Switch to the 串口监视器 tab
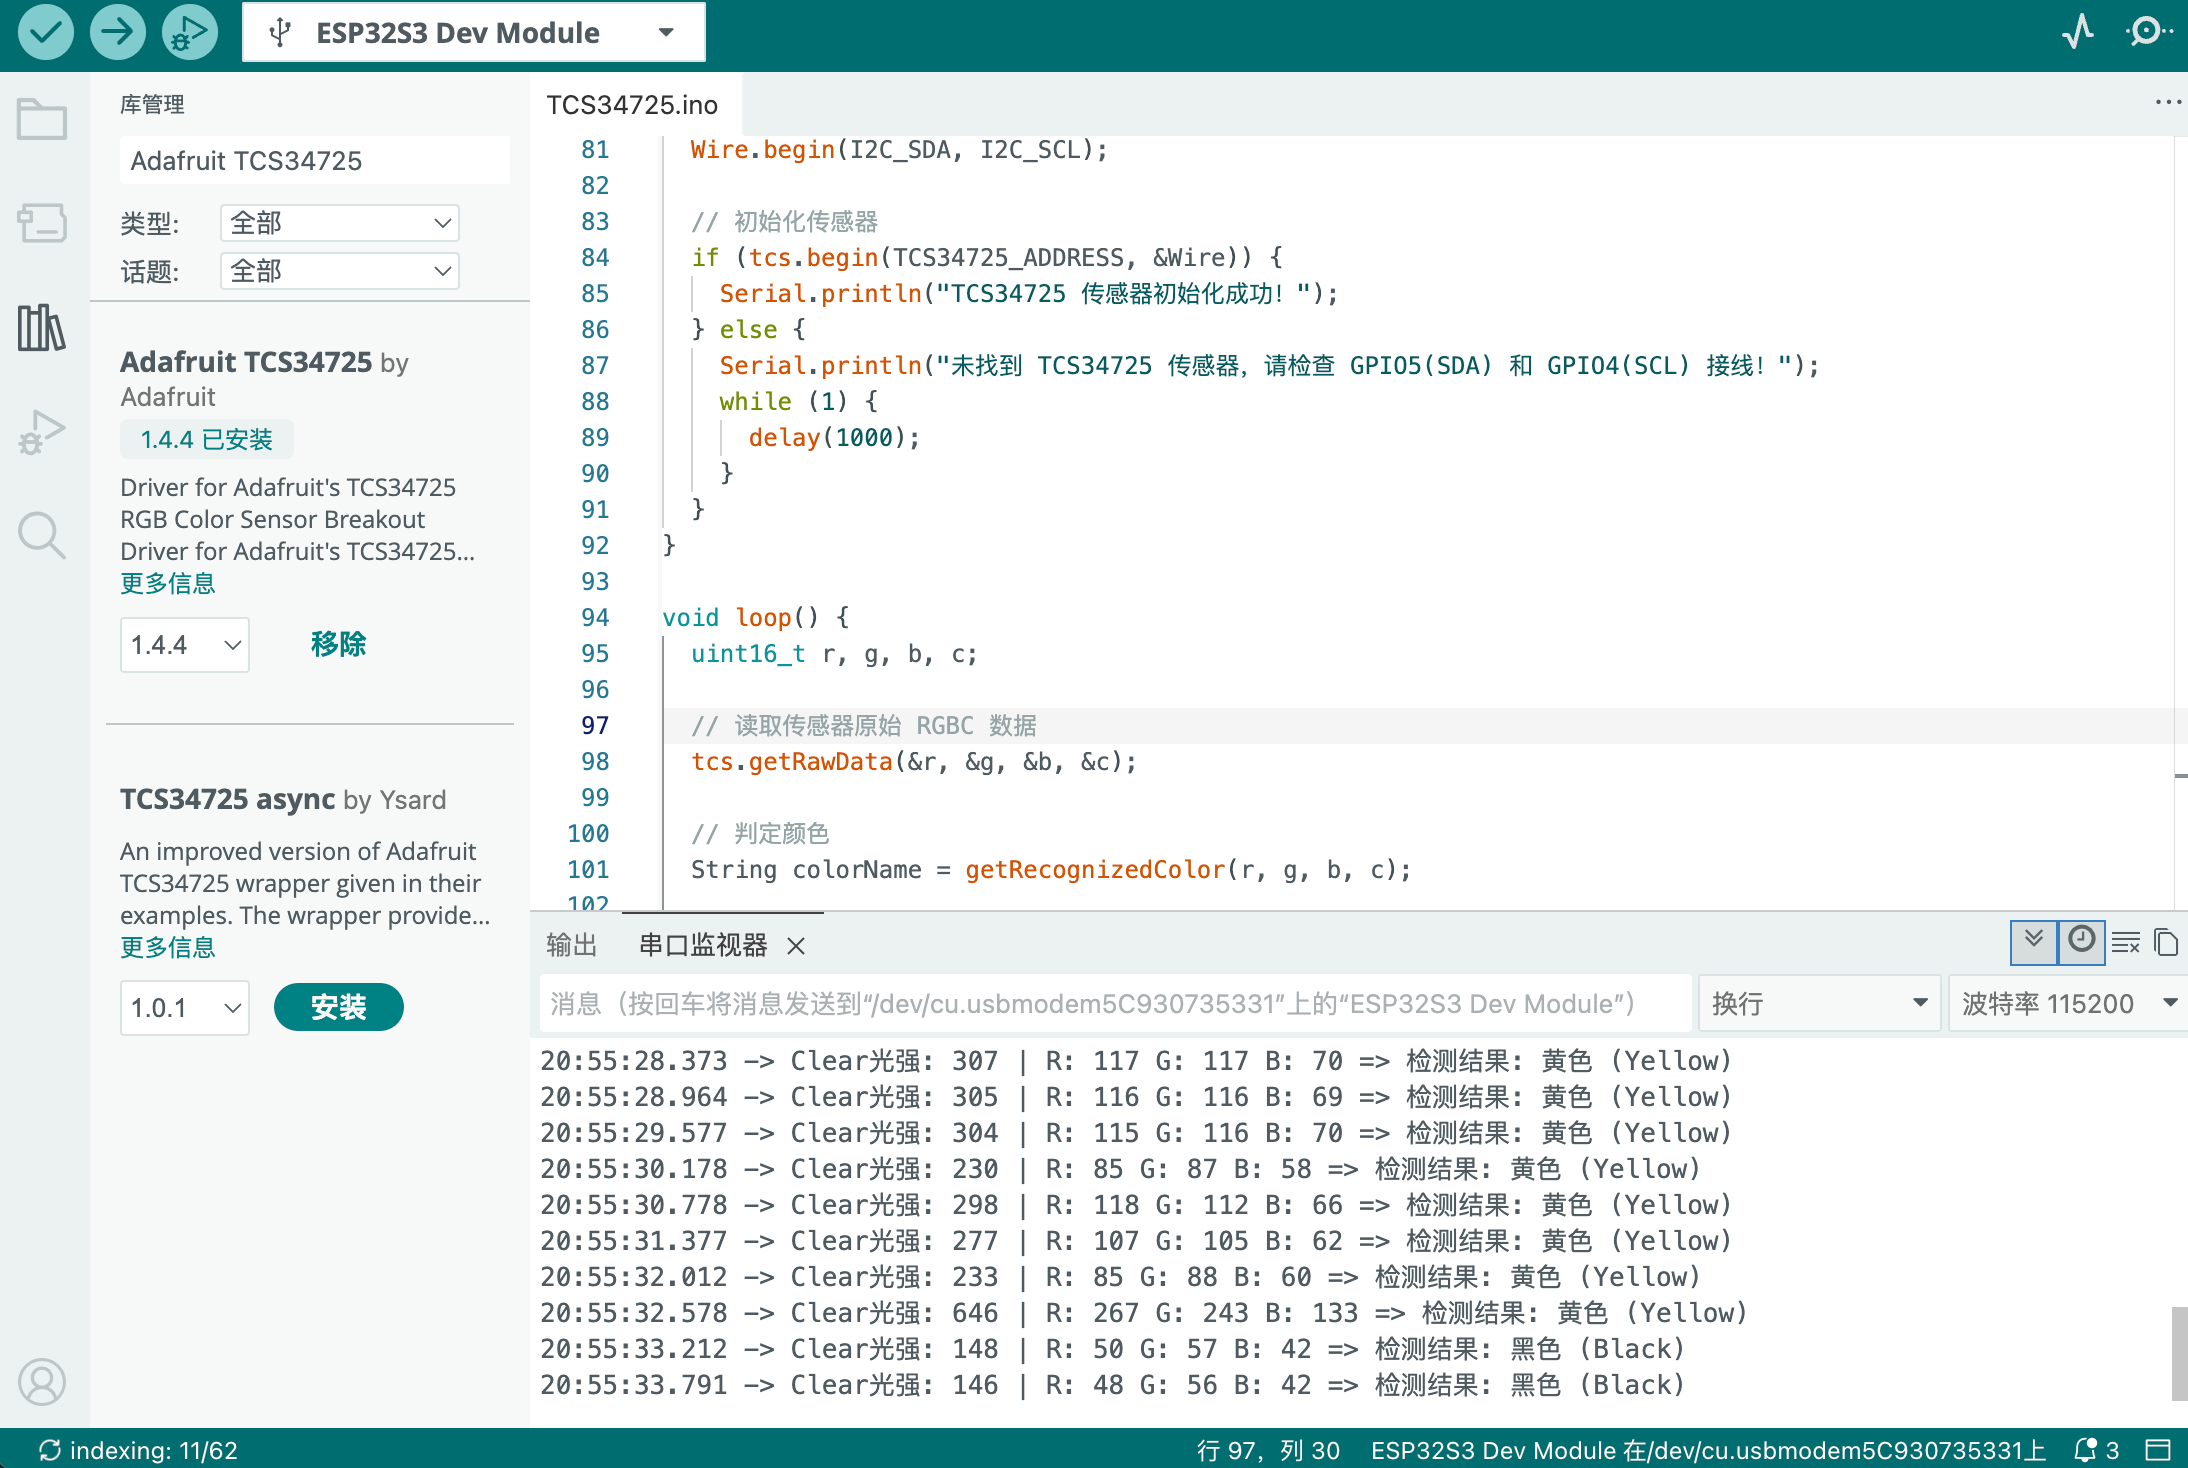2188x1468 pixels. (702, 945)
